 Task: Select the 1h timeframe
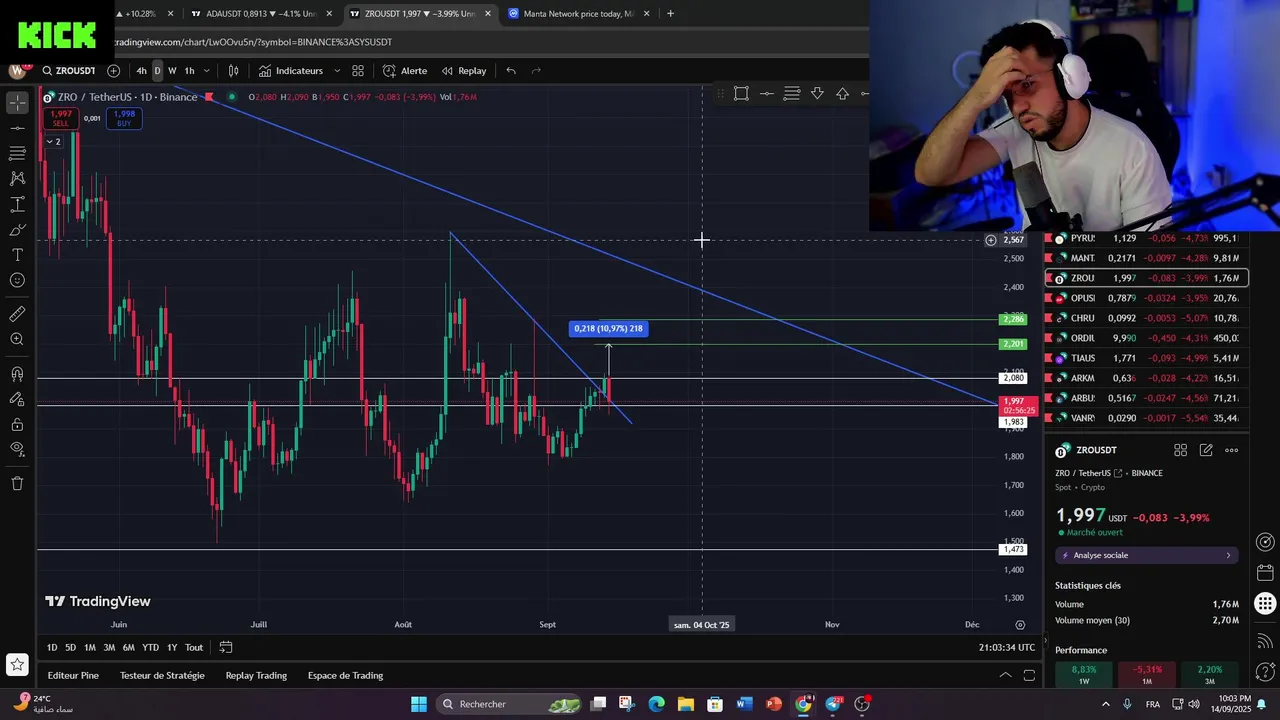189,71
